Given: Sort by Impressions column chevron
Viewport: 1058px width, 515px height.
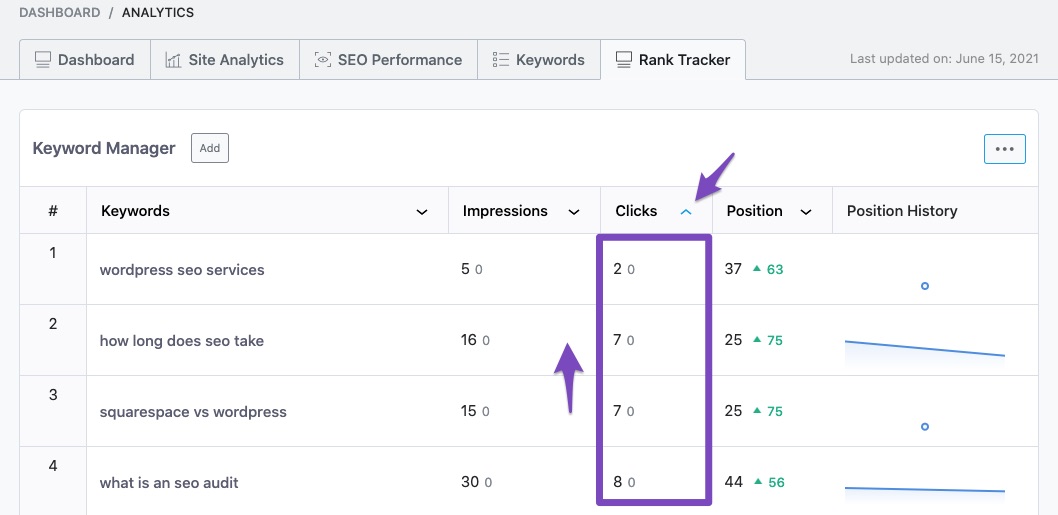Looking at the screenshot, I should click(x=574, y=212).
